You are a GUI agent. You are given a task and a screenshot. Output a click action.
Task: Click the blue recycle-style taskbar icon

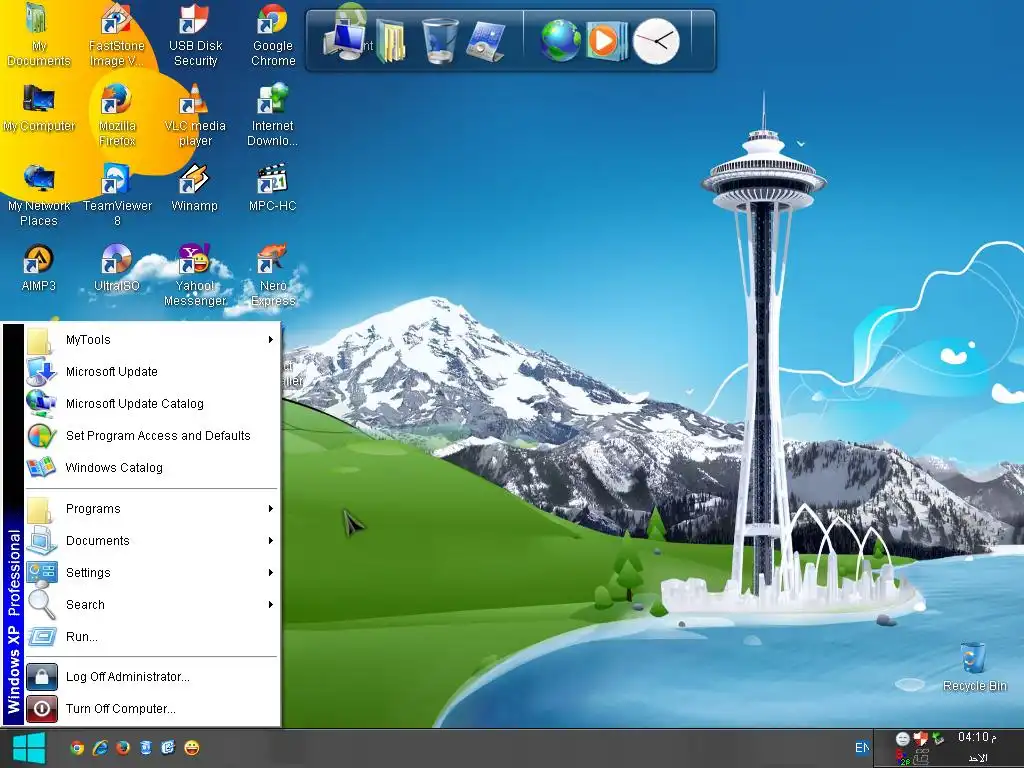pyautogui.click(x=146, y=748)
